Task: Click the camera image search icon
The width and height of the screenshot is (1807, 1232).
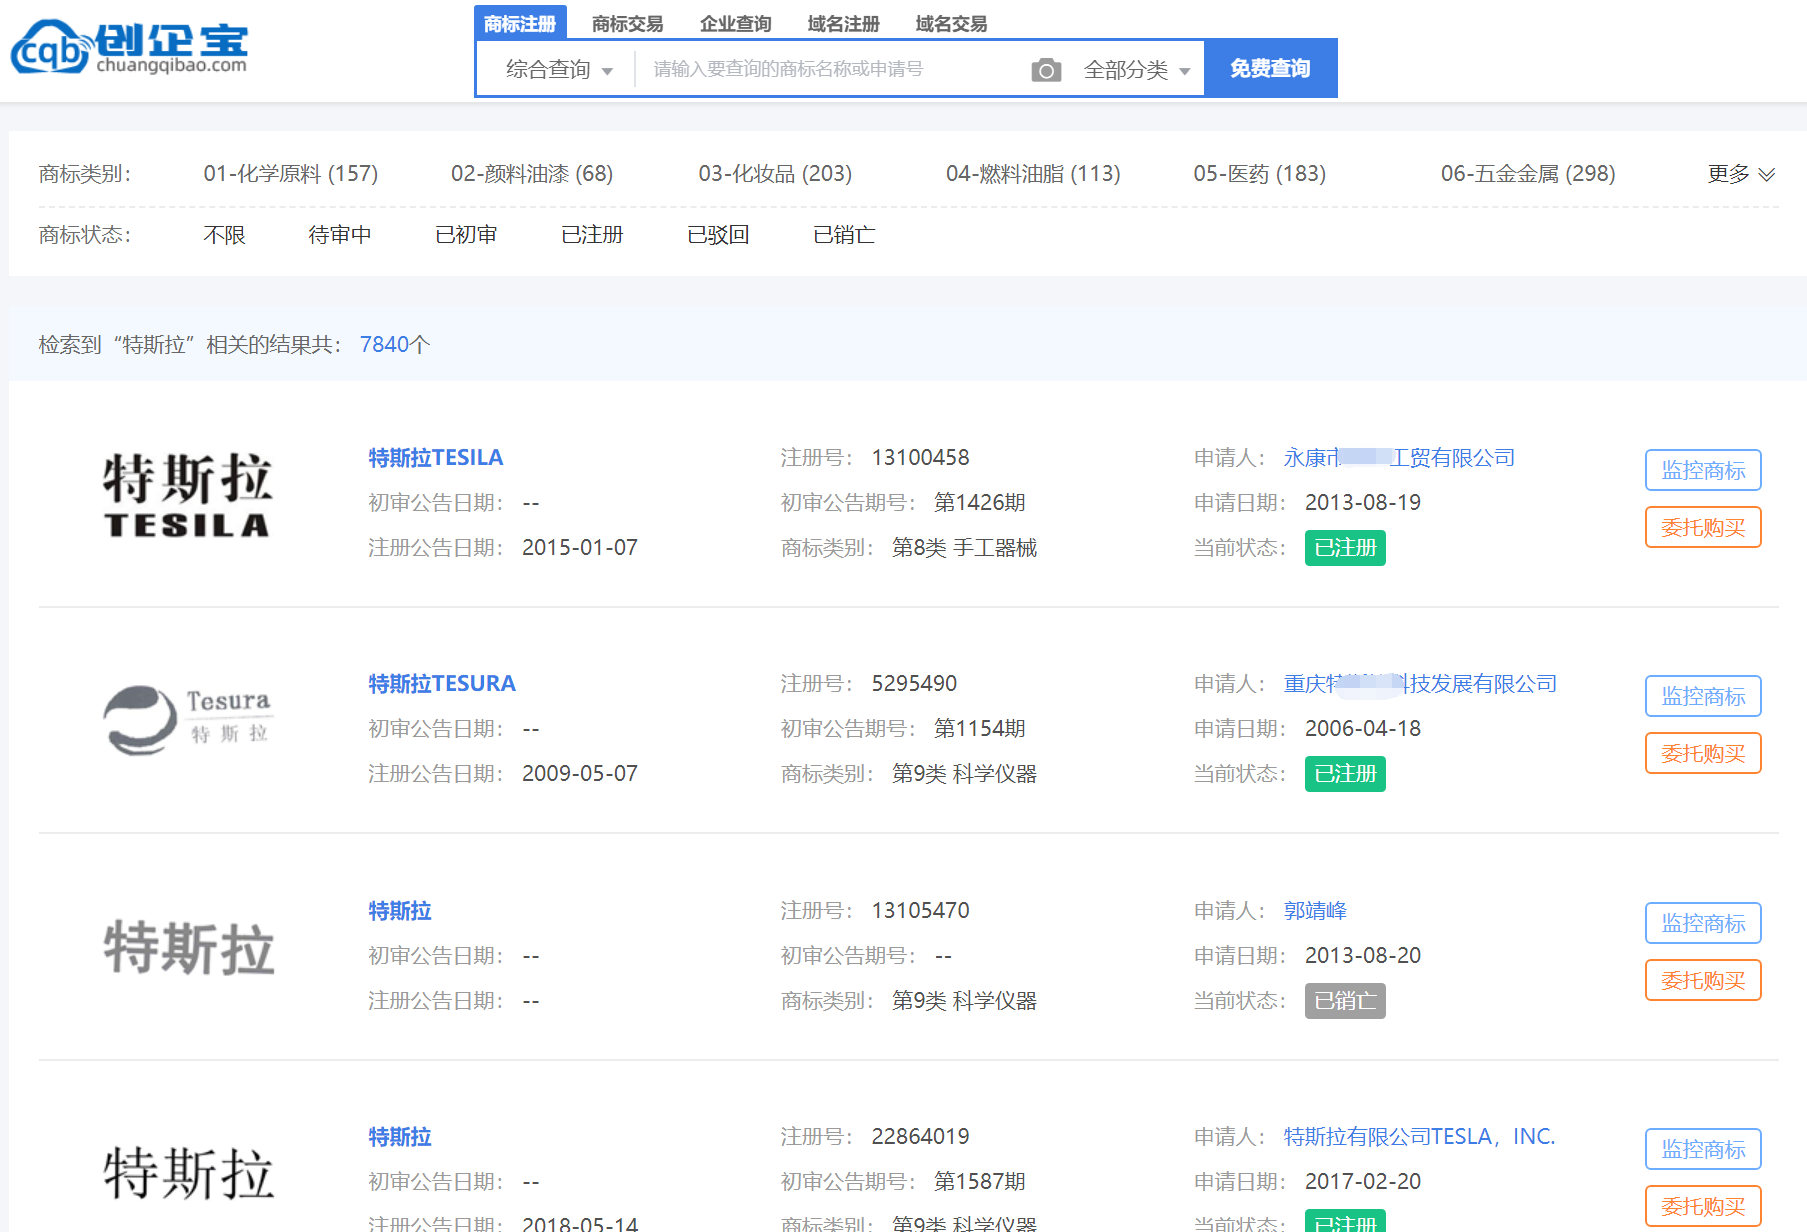Action: 1045,70
